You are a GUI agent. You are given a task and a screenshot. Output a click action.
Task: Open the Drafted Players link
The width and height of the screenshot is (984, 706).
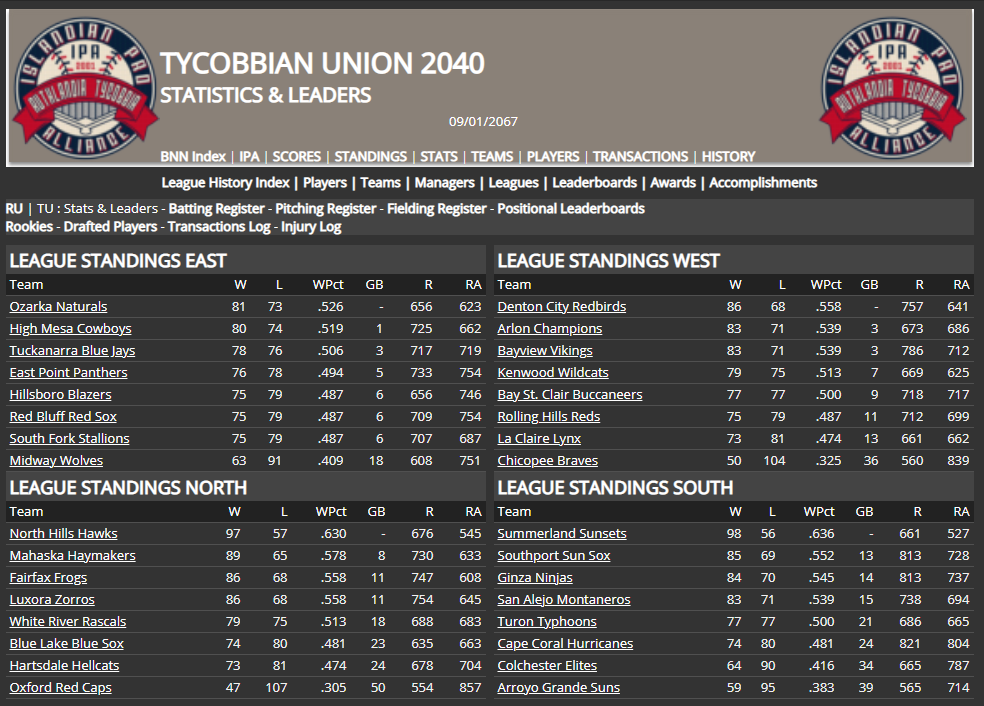coord(110,227)
